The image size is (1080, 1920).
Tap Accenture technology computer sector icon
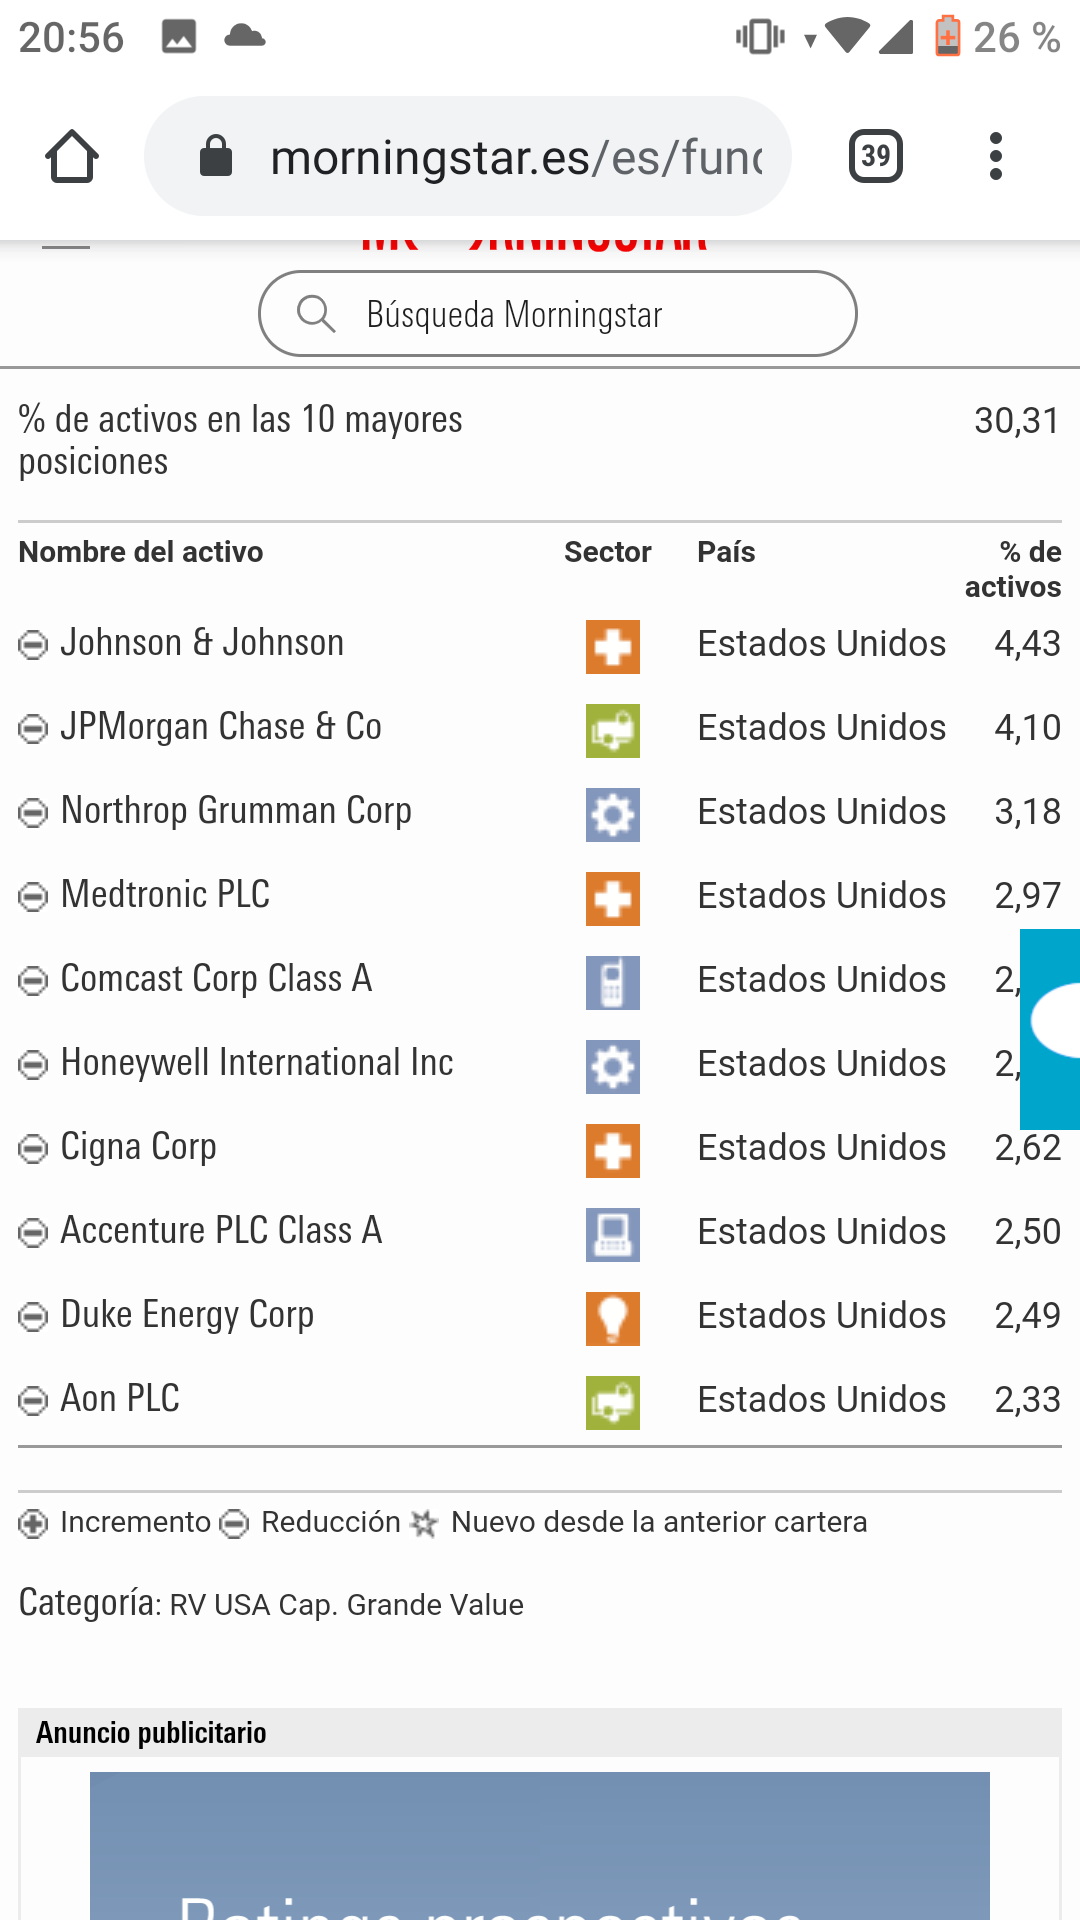pos(612,1235)
